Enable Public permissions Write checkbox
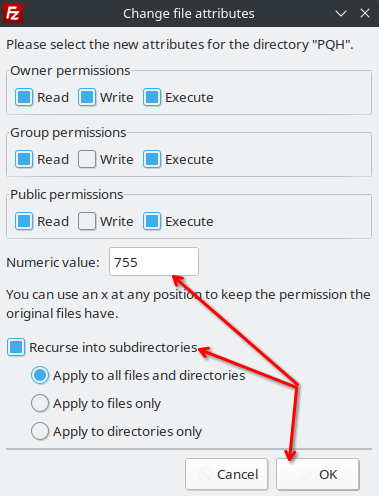Screen dimensions: 379x496 (x=87, y=221)
